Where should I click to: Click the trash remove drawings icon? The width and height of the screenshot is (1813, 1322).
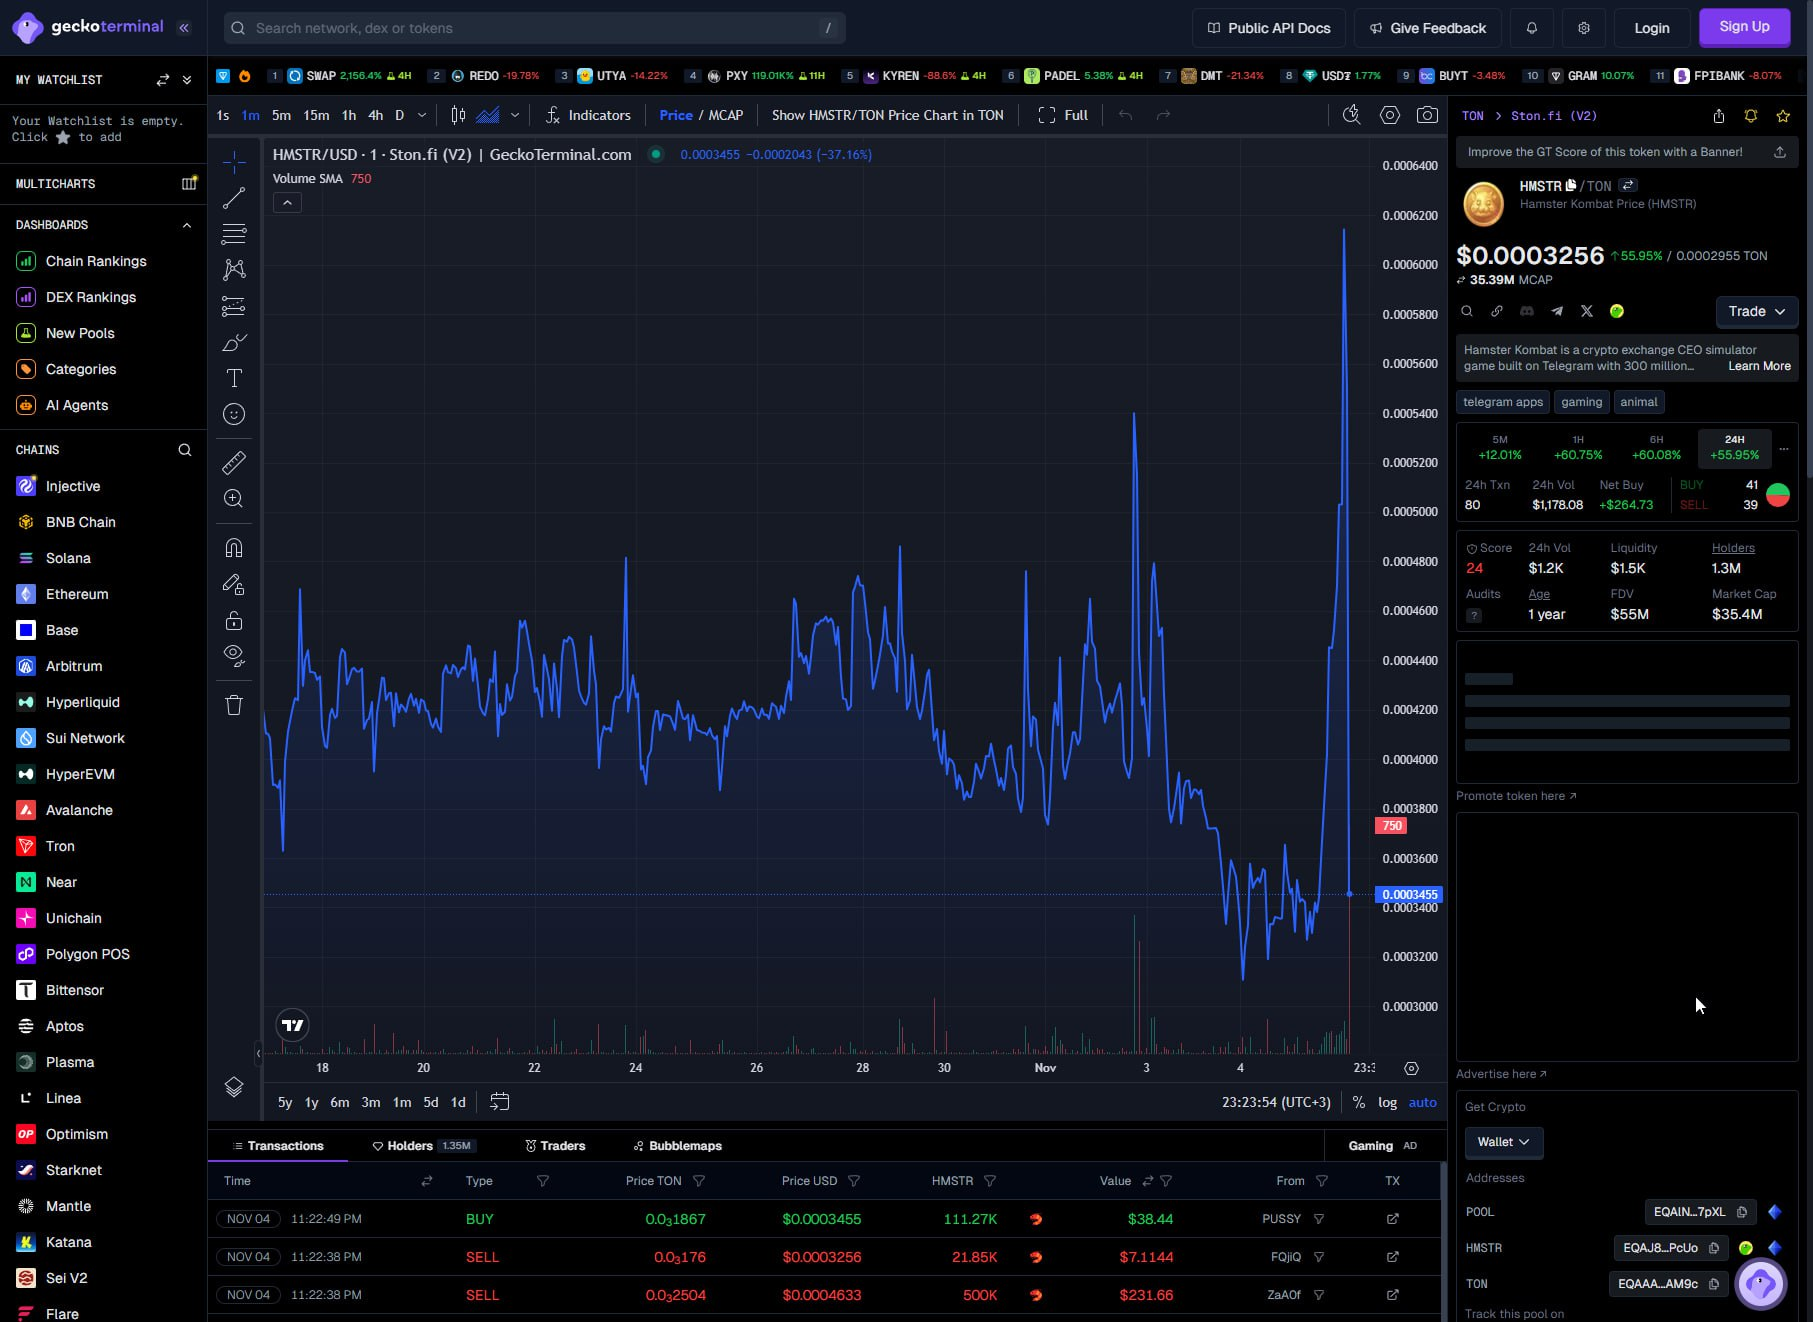(234, 705)
